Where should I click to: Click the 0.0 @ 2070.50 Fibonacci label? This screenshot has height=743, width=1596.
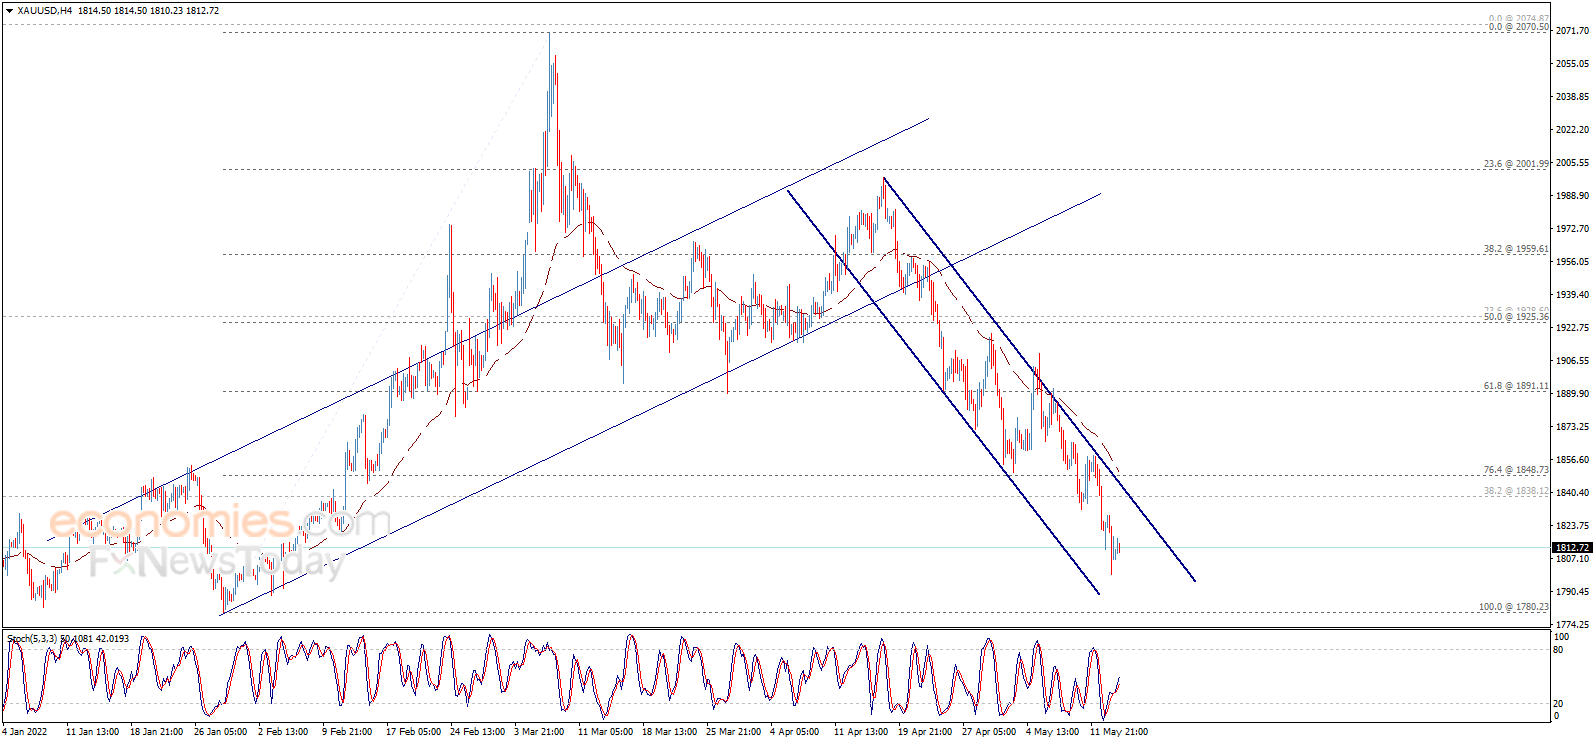click(1518, 27)
